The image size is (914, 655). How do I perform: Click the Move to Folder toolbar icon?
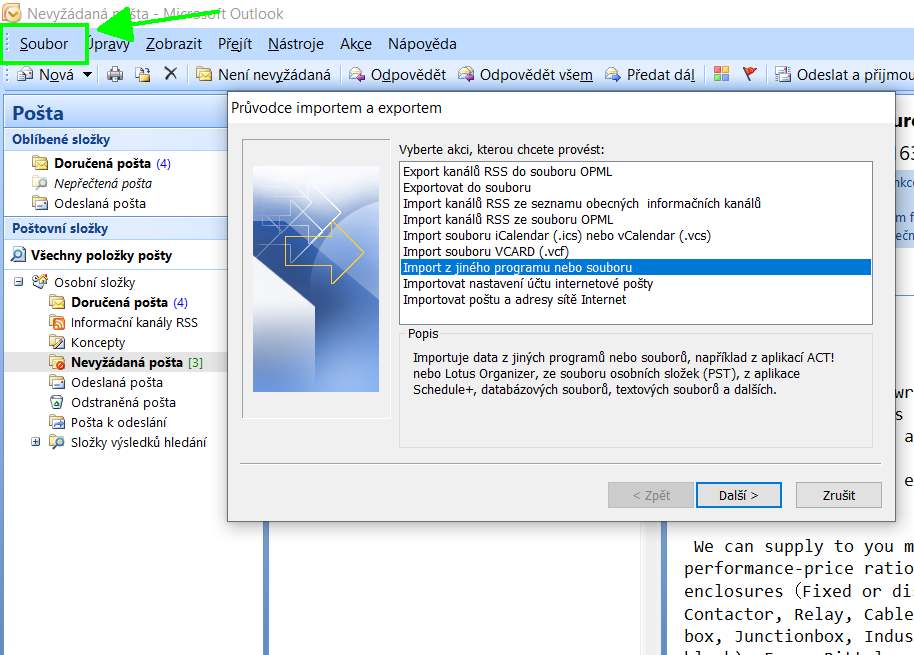(x=143, y=74)
